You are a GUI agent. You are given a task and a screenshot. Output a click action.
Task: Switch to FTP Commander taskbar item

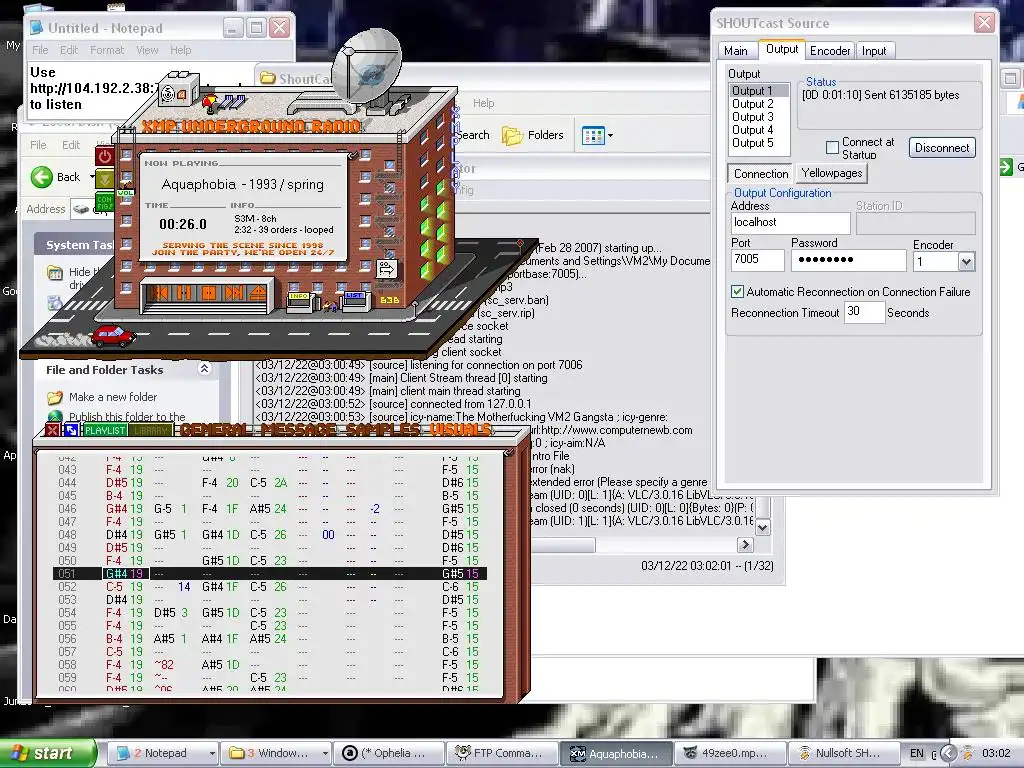[x=502, y=753]
